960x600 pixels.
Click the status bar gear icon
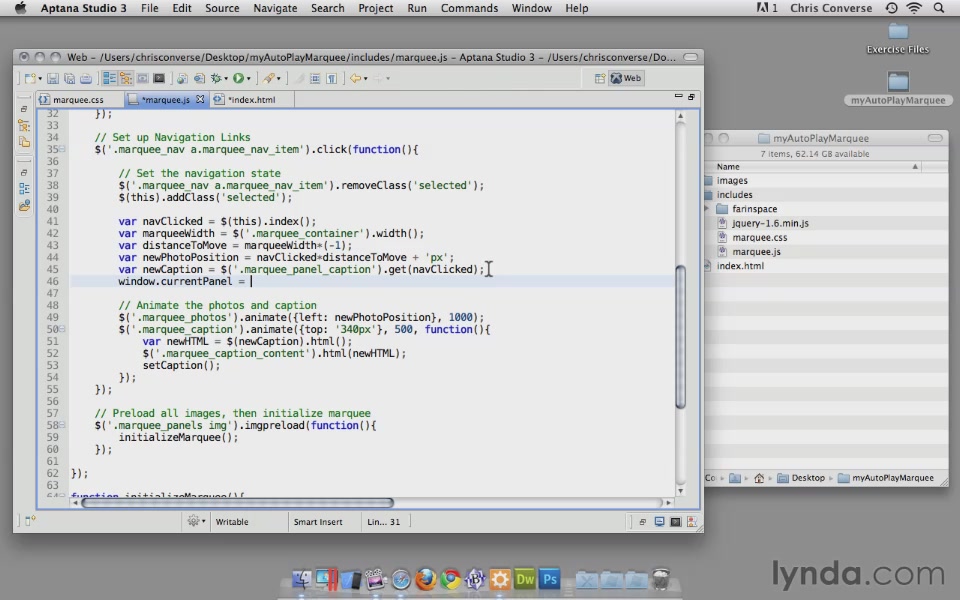coord(193,522)
